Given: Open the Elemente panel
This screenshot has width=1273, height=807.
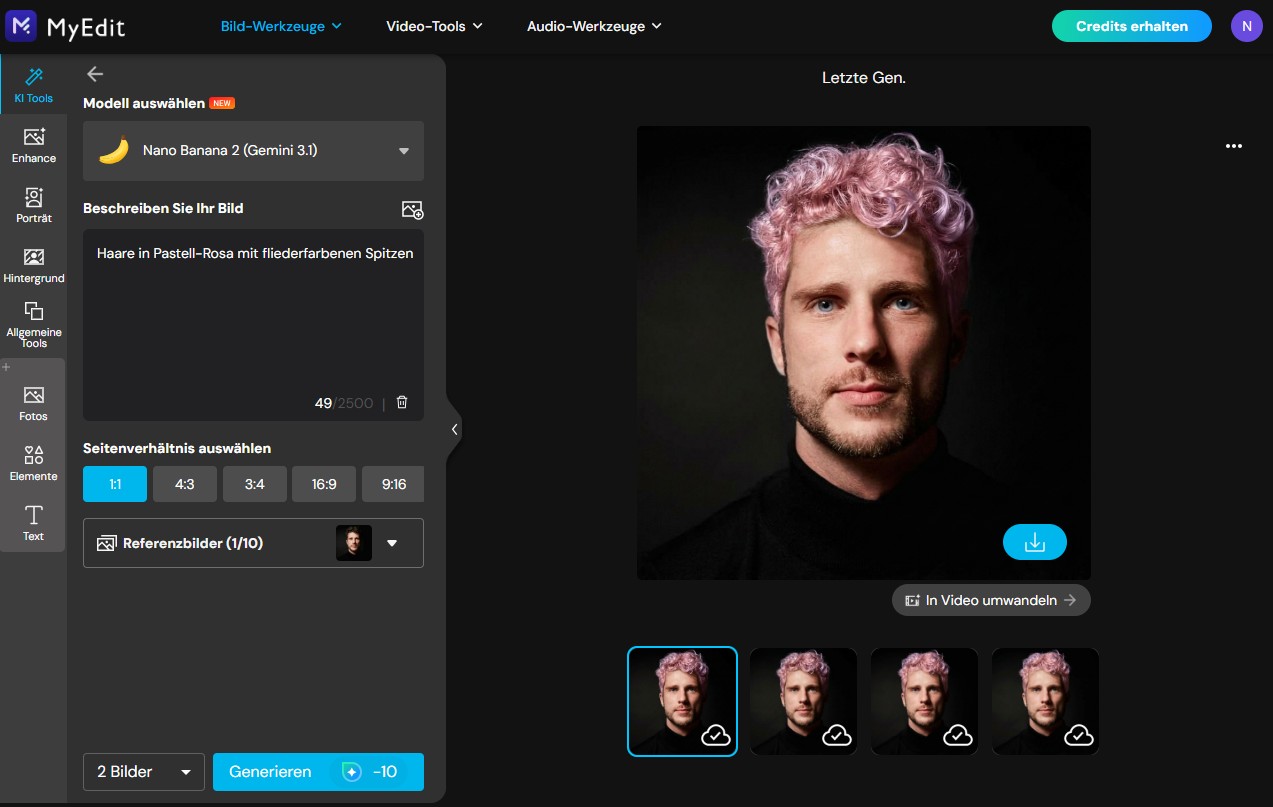Looking at the screenshot, I should coord(33,462).
